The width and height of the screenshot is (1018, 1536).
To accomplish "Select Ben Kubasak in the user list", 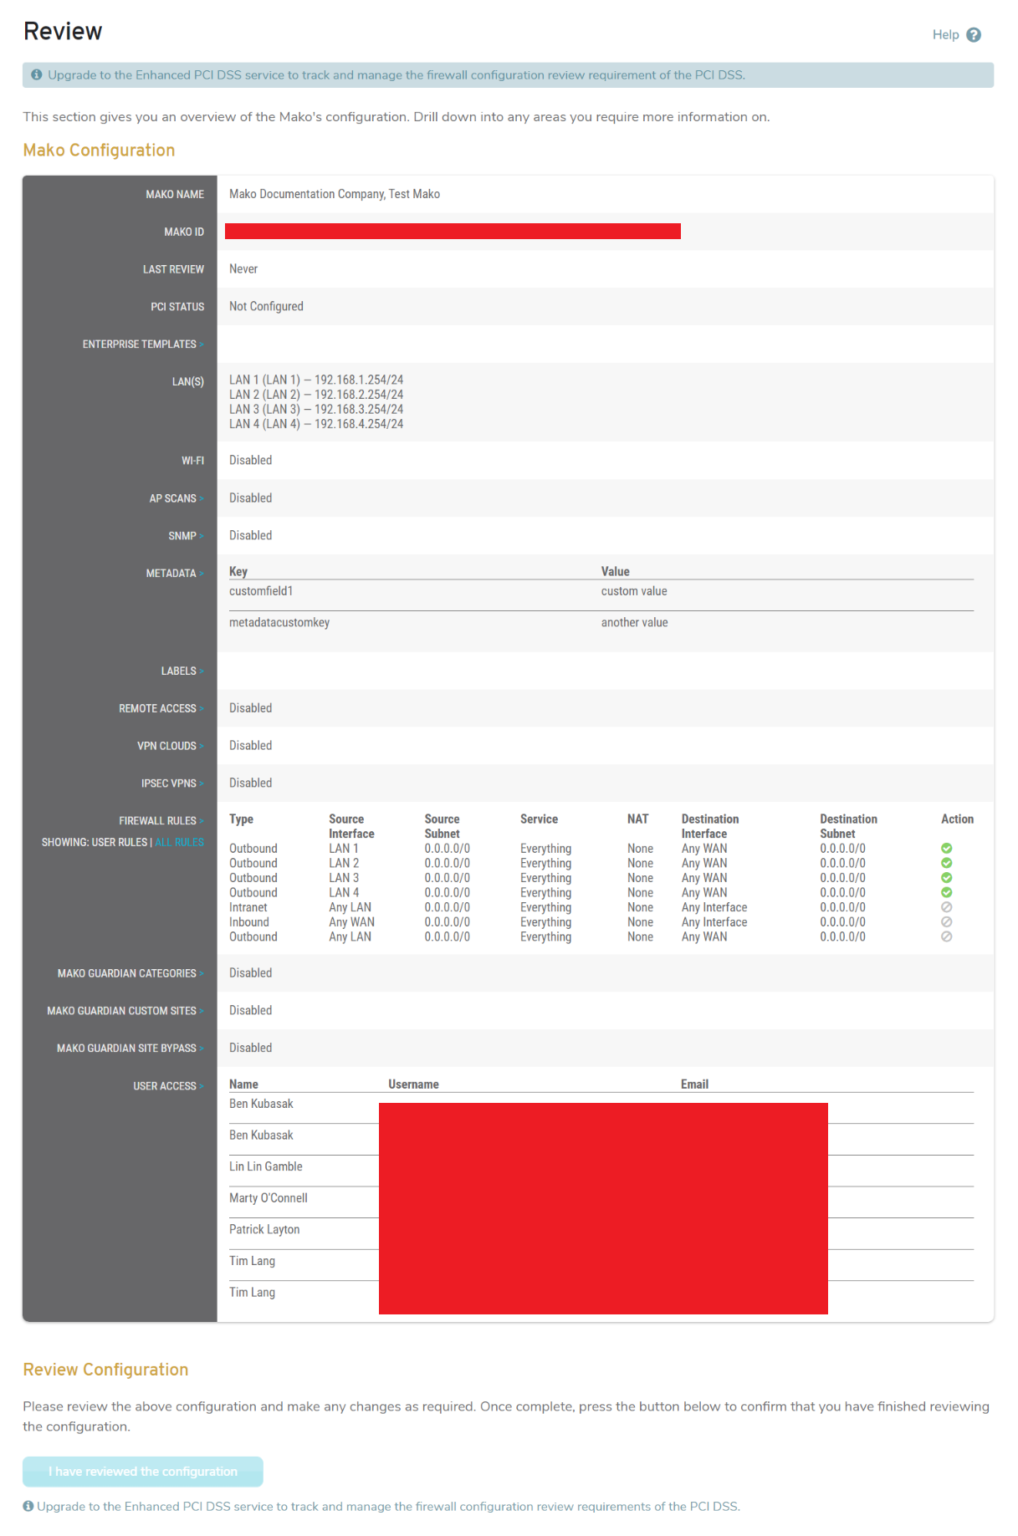I will click(x=261, y=1103).
